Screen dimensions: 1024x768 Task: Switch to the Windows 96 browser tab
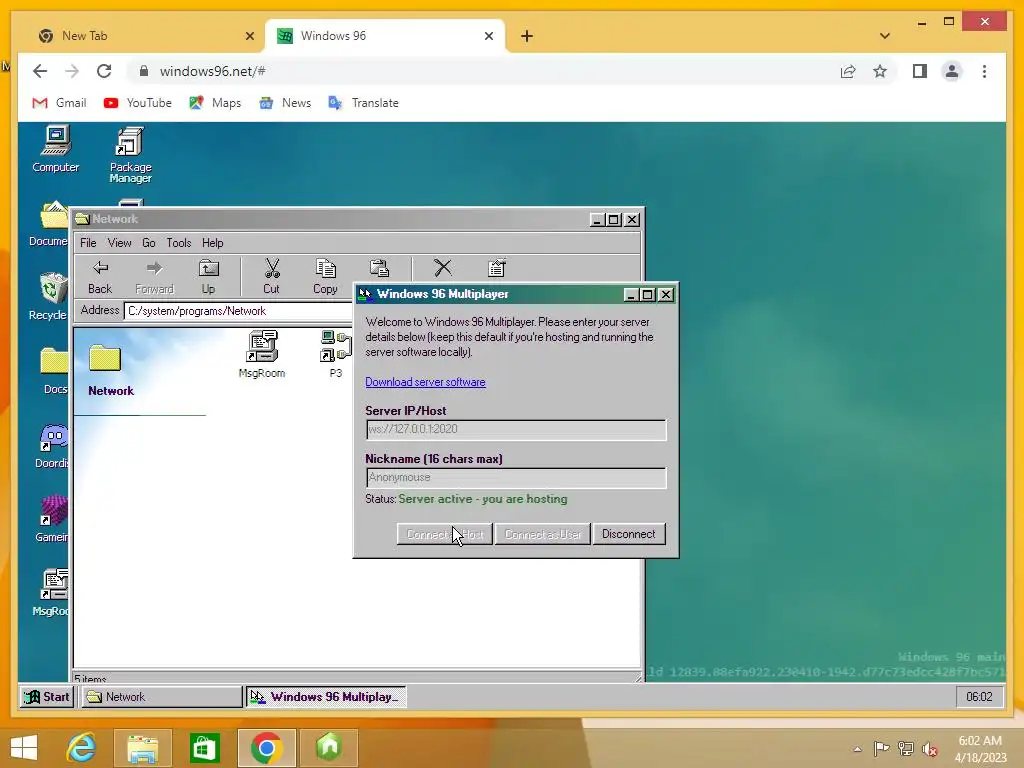[x=385, y=36]
